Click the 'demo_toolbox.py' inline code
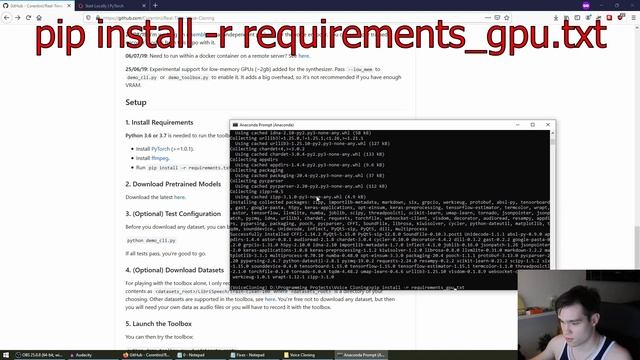This screenshot has height=360, width=640. pyautogui.click(x=188, y=78)
